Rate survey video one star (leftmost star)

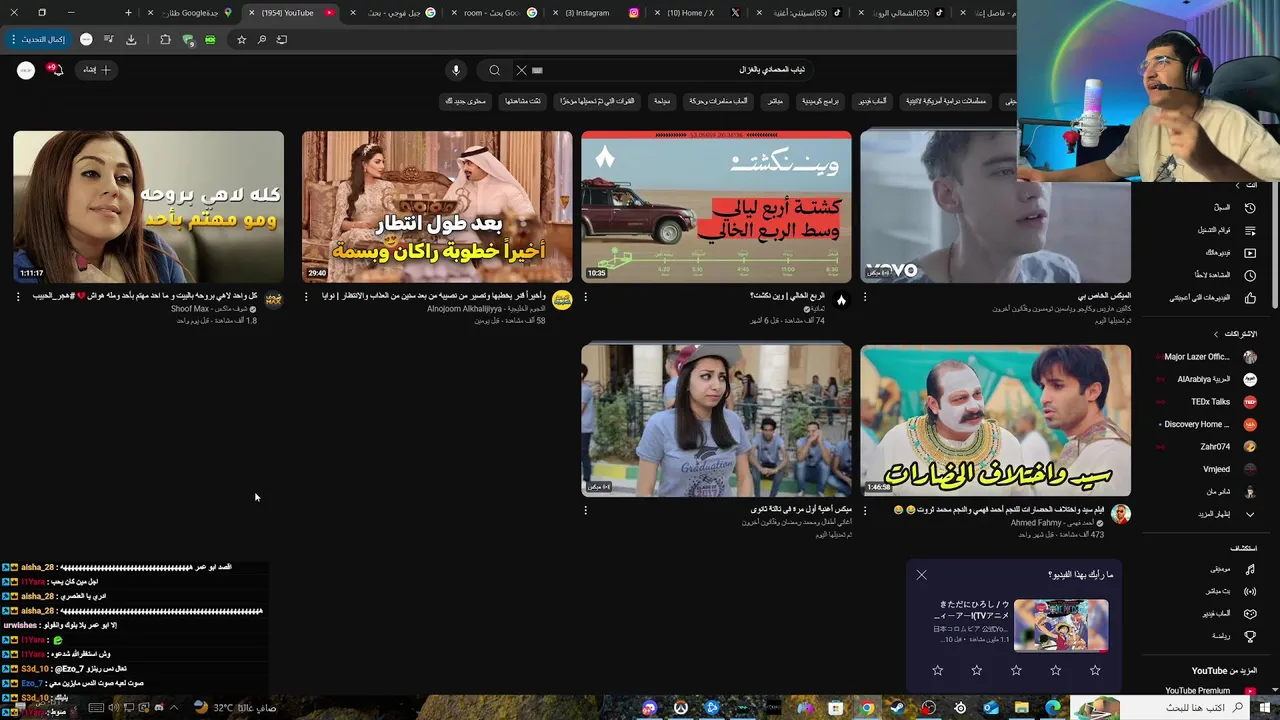click(937, 670)
